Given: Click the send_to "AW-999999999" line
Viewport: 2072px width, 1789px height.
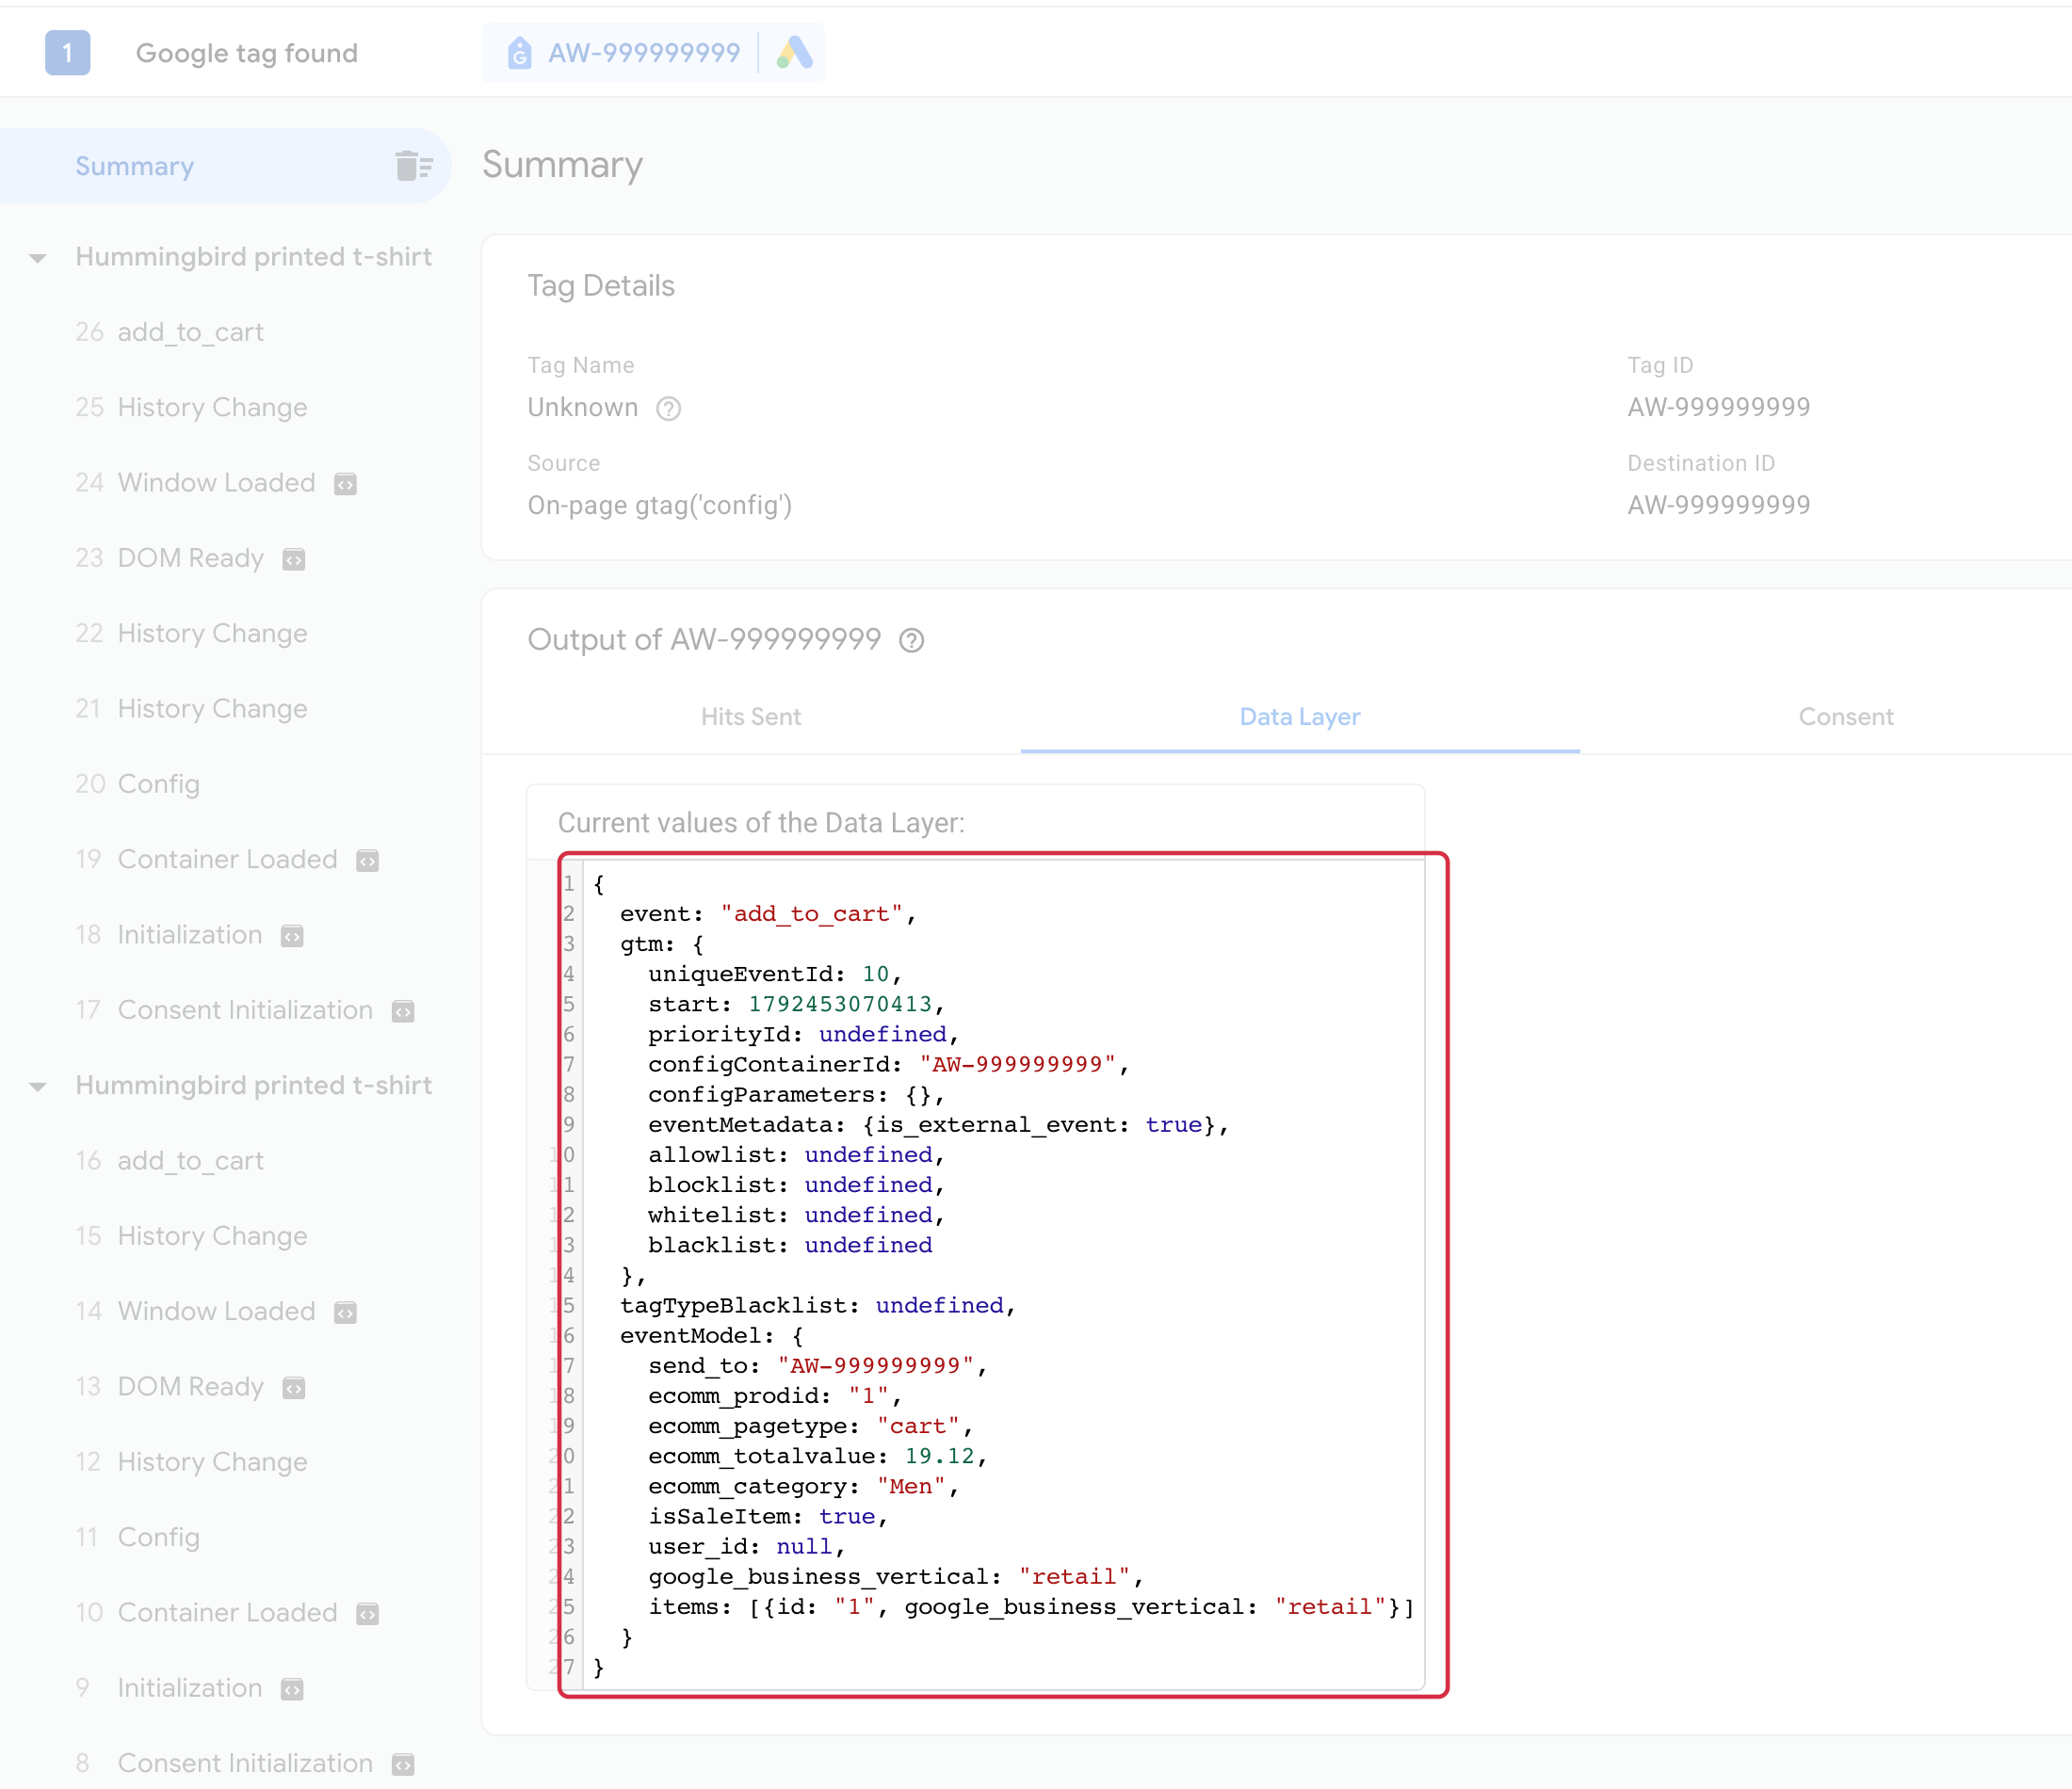Looking at the screenshot, I should (x=817, y=1366).
